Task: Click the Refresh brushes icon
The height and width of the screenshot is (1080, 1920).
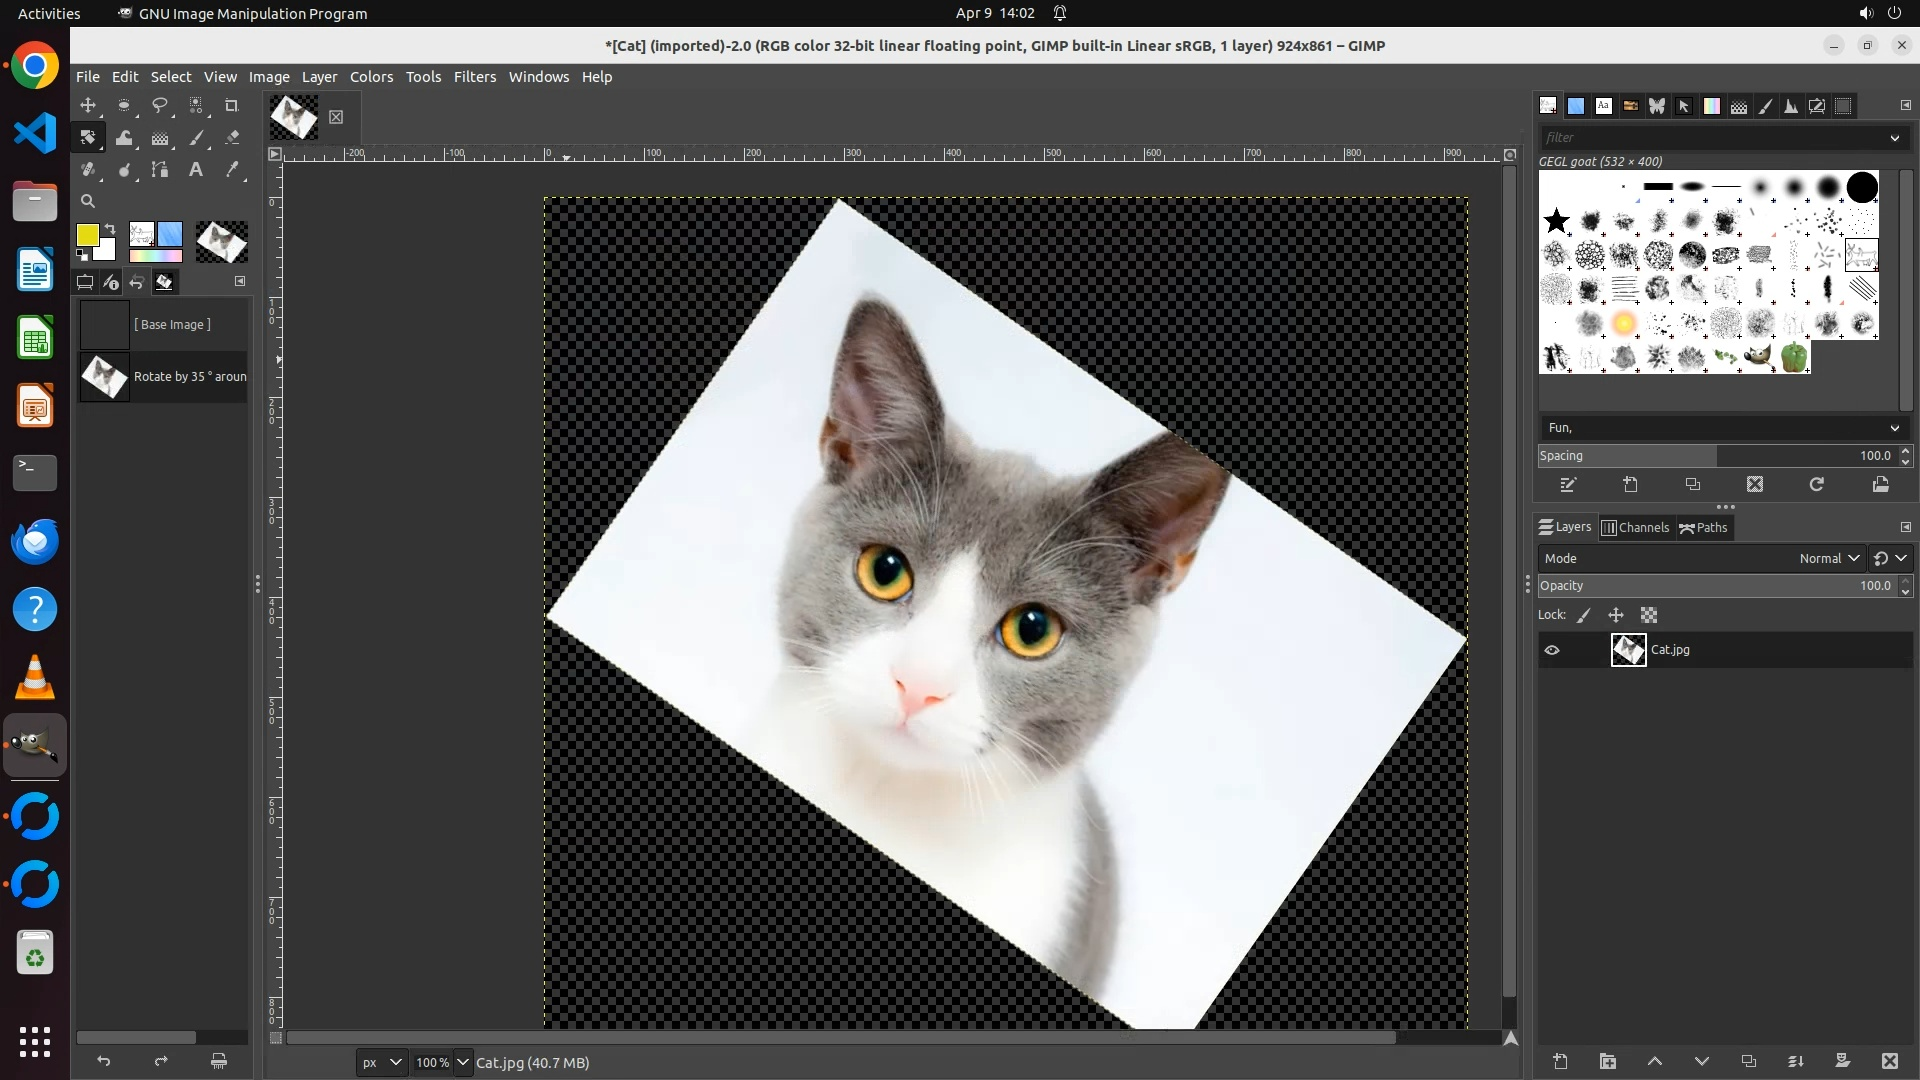Action: coord(1817,485)
